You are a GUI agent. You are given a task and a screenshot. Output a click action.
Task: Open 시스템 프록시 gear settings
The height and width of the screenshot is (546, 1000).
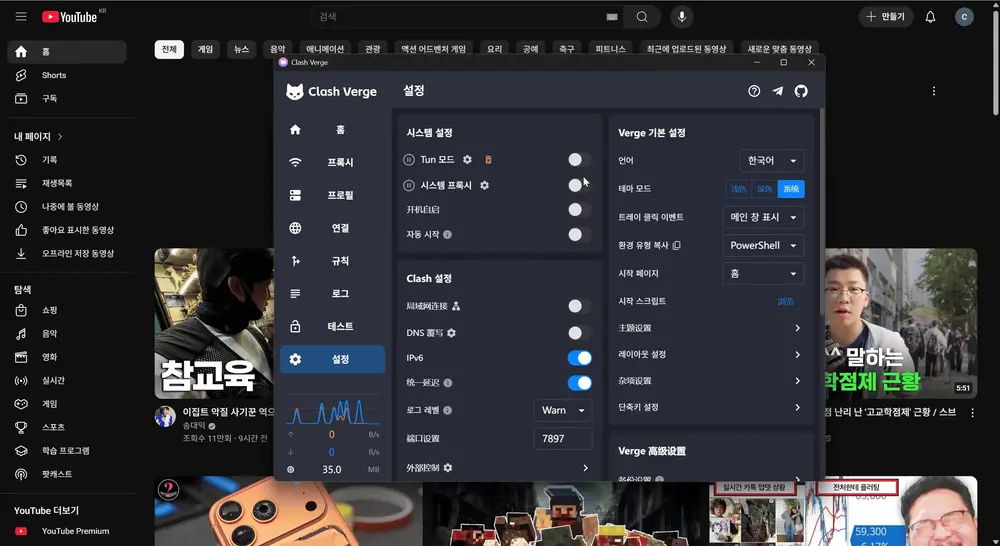[x=484, y=186]
